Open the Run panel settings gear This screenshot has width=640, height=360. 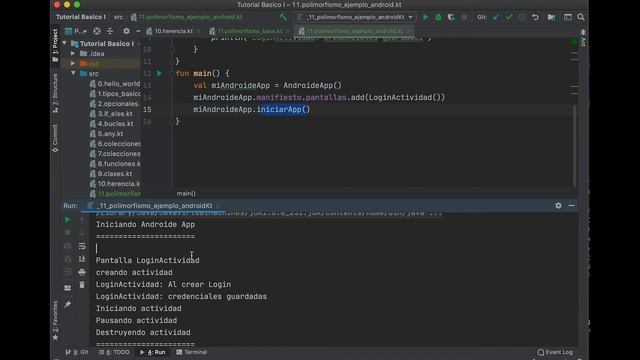558,206
